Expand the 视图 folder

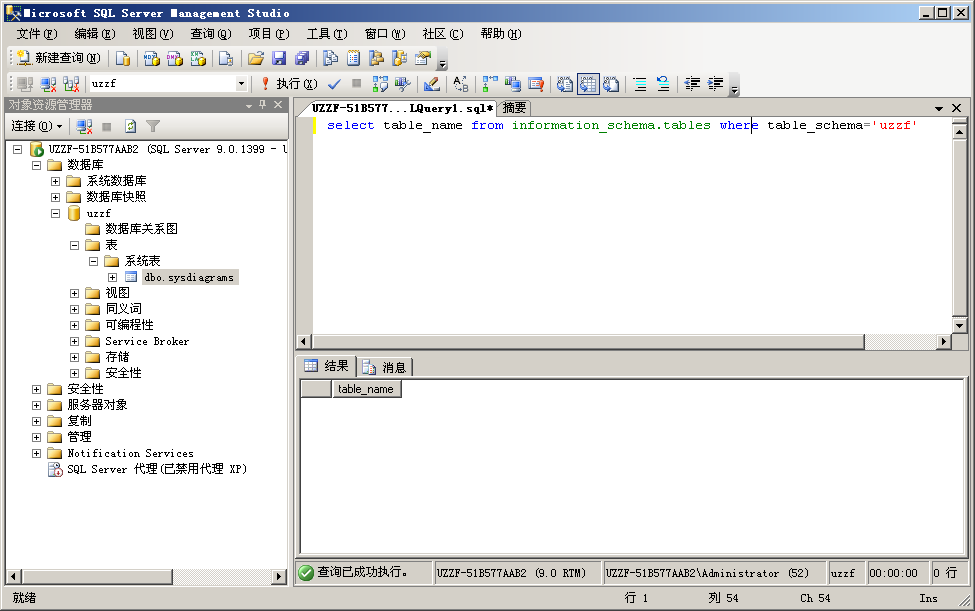pos(75,293)
